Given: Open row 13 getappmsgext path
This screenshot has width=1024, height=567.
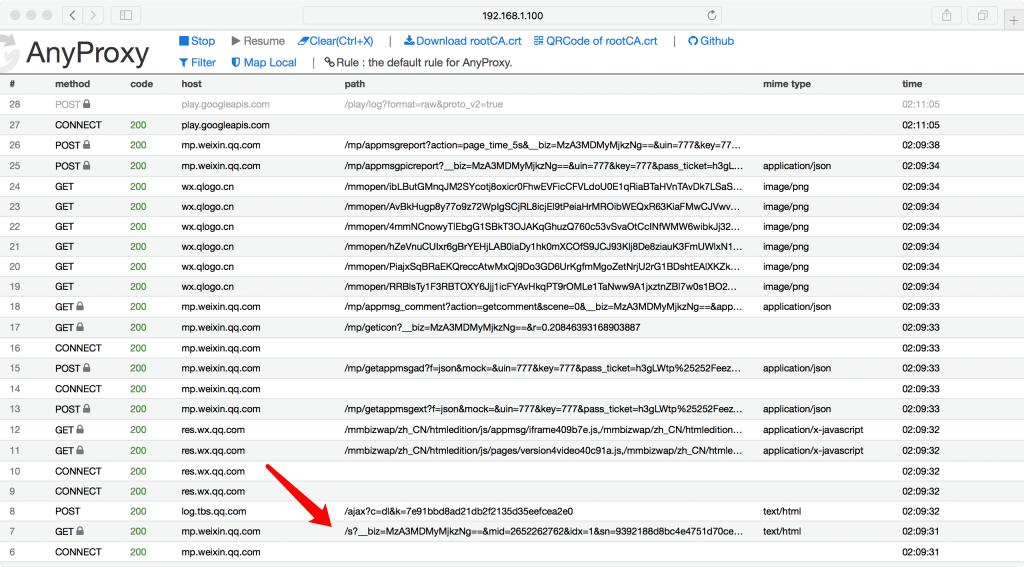Looking at the screenshot, I should pos(543,409).
